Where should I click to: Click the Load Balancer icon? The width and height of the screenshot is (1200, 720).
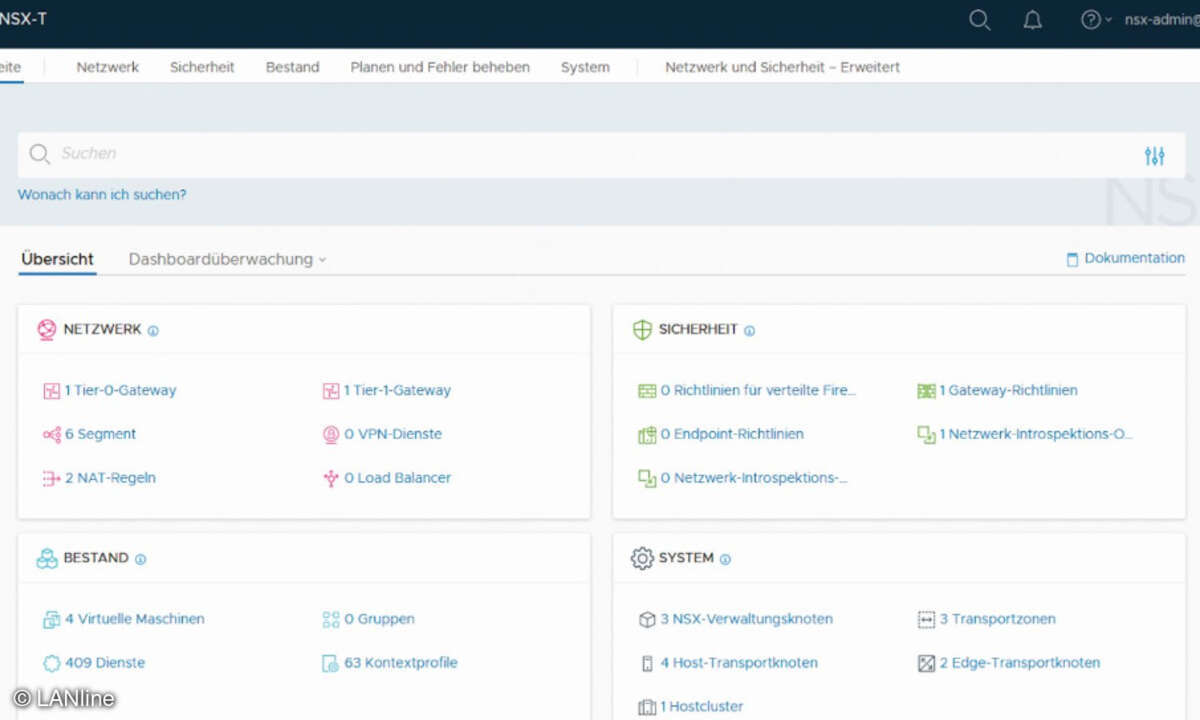point(331,479)
